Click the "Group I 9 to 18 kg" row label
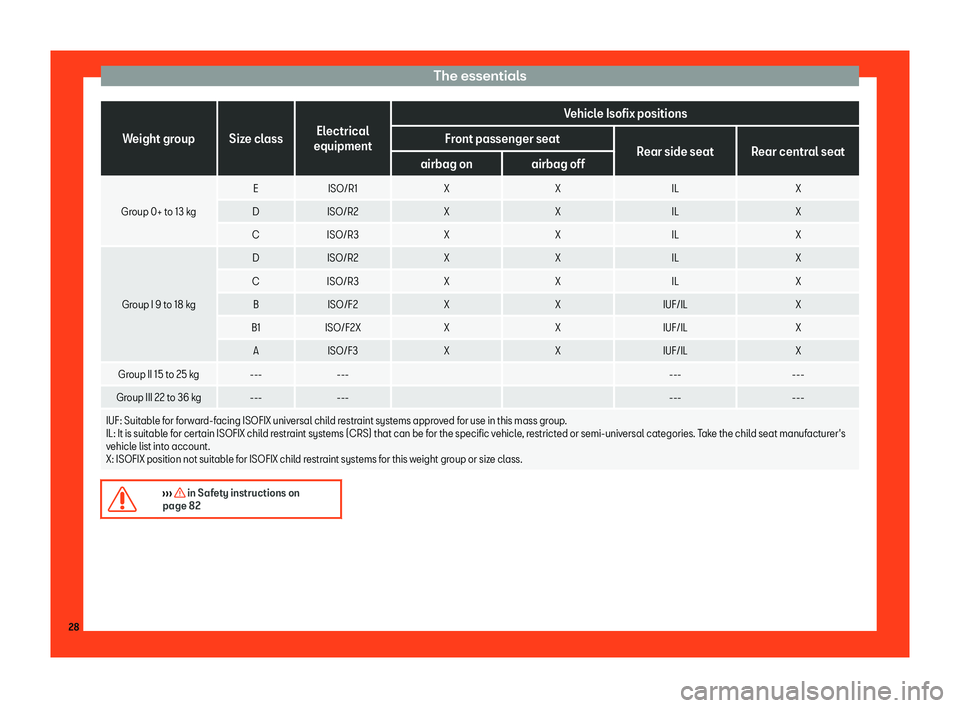 point(158,303)
